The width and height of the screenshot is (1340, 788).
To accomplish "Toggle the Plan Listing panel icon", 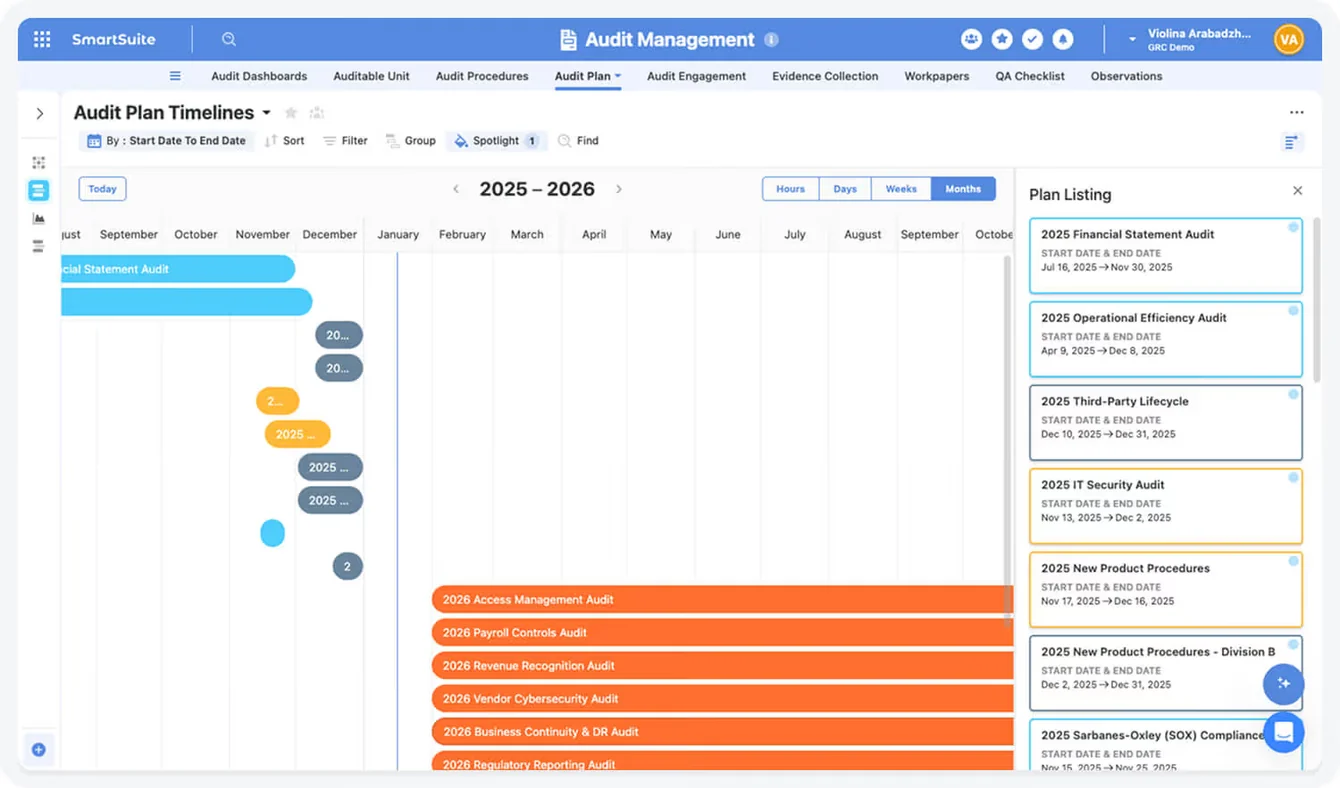I will click(1292, 142).
